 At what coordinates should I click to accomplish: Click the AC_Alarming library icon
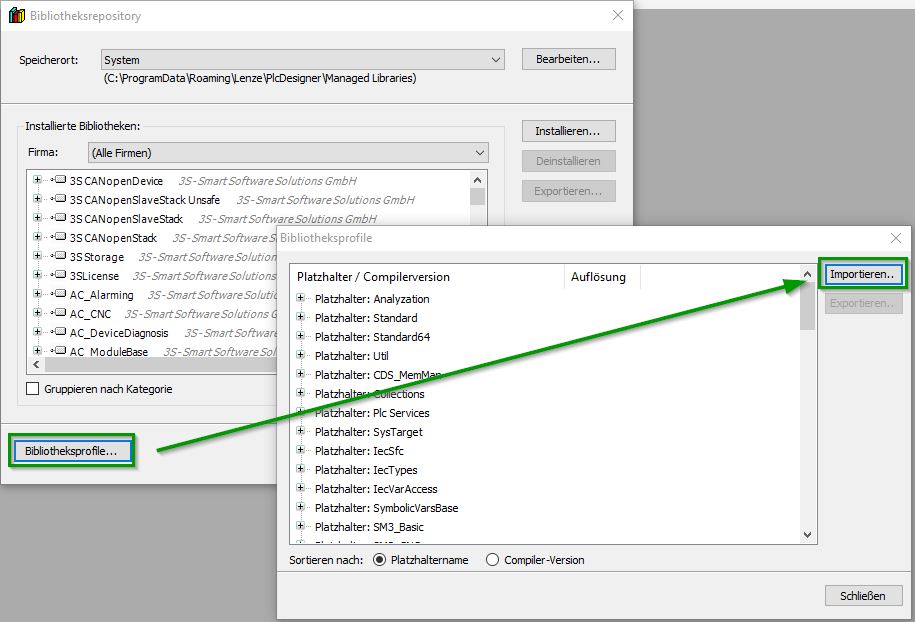pyautogui.click(x=60, y=295)
